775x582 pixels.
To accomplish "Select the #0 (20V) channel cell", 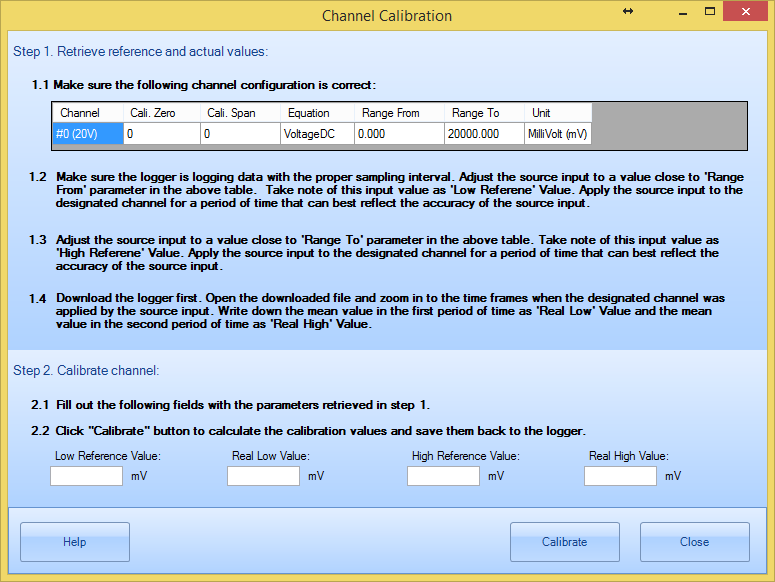I will click(x=88, y=133).
